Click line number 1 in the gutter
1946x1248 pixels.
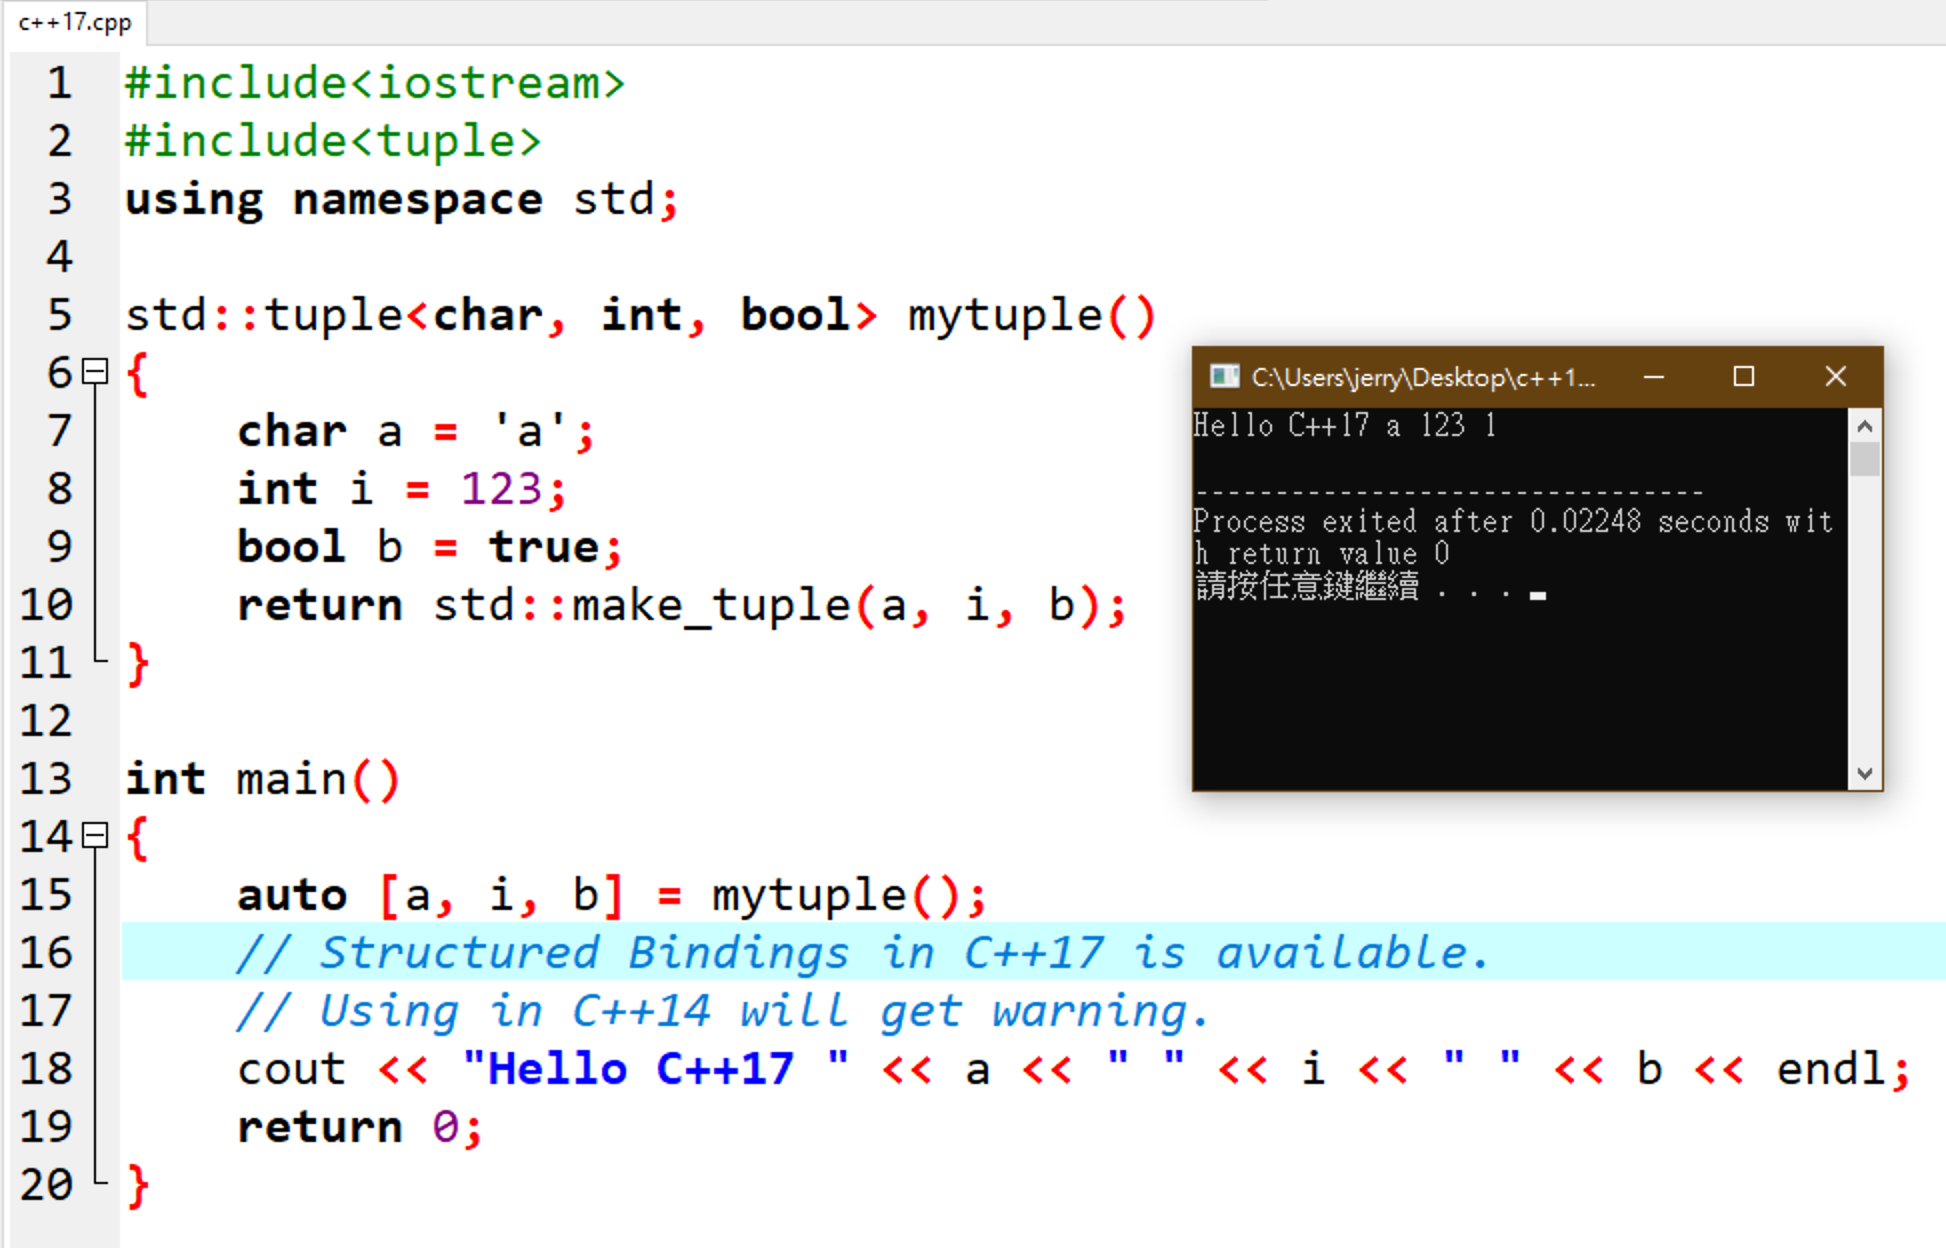click(58, 83)
